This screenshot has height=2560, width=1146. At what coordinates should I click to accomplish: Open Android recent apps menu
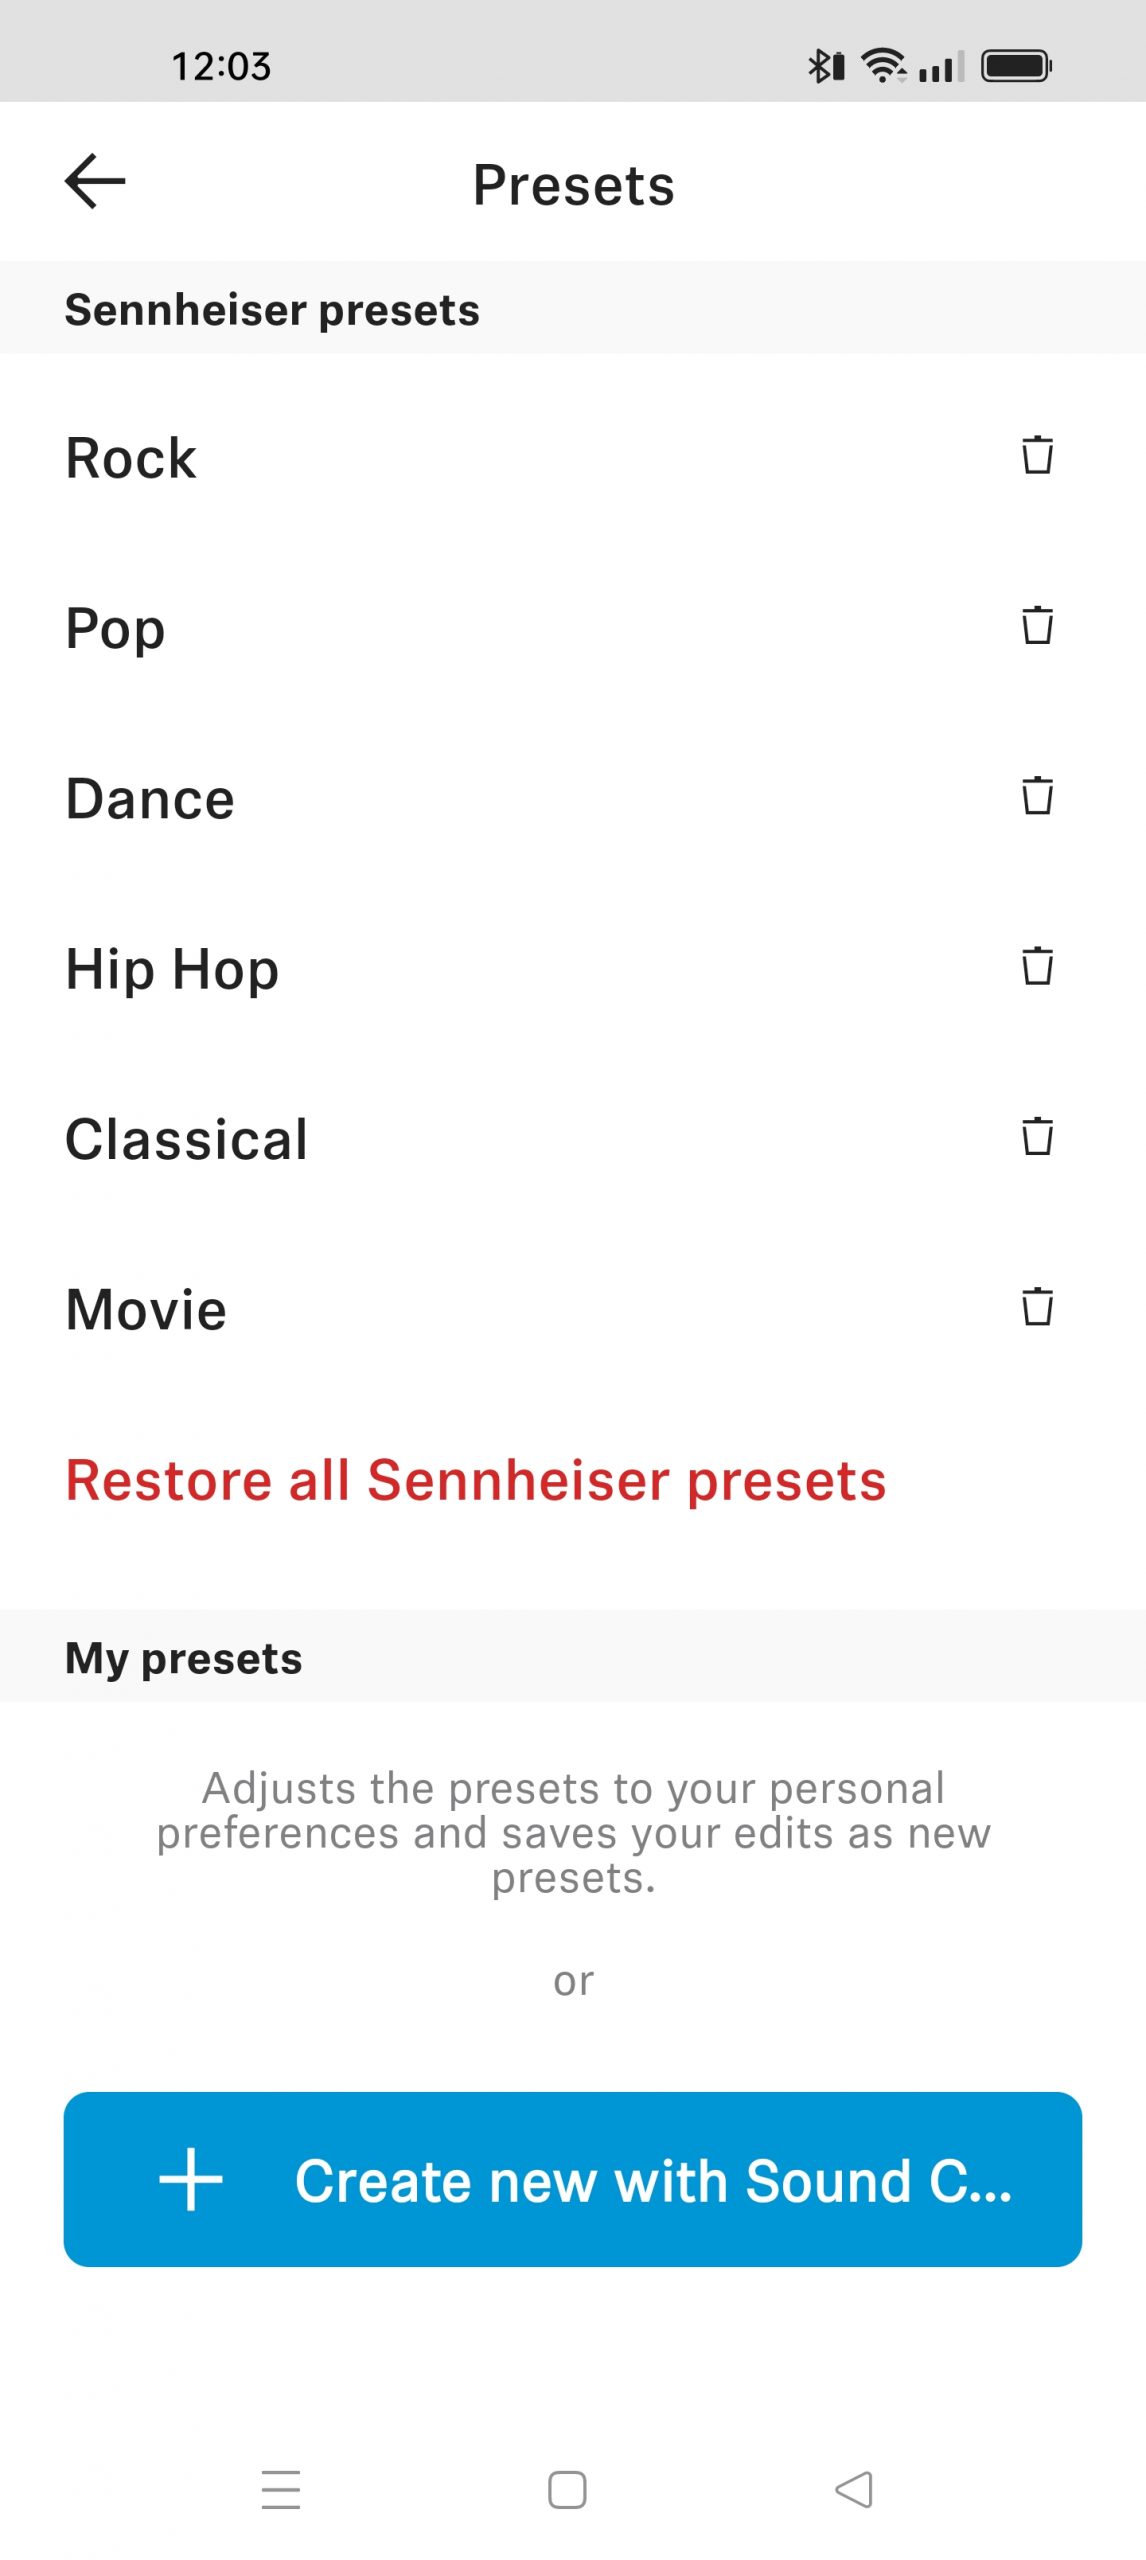(281, 2489)
